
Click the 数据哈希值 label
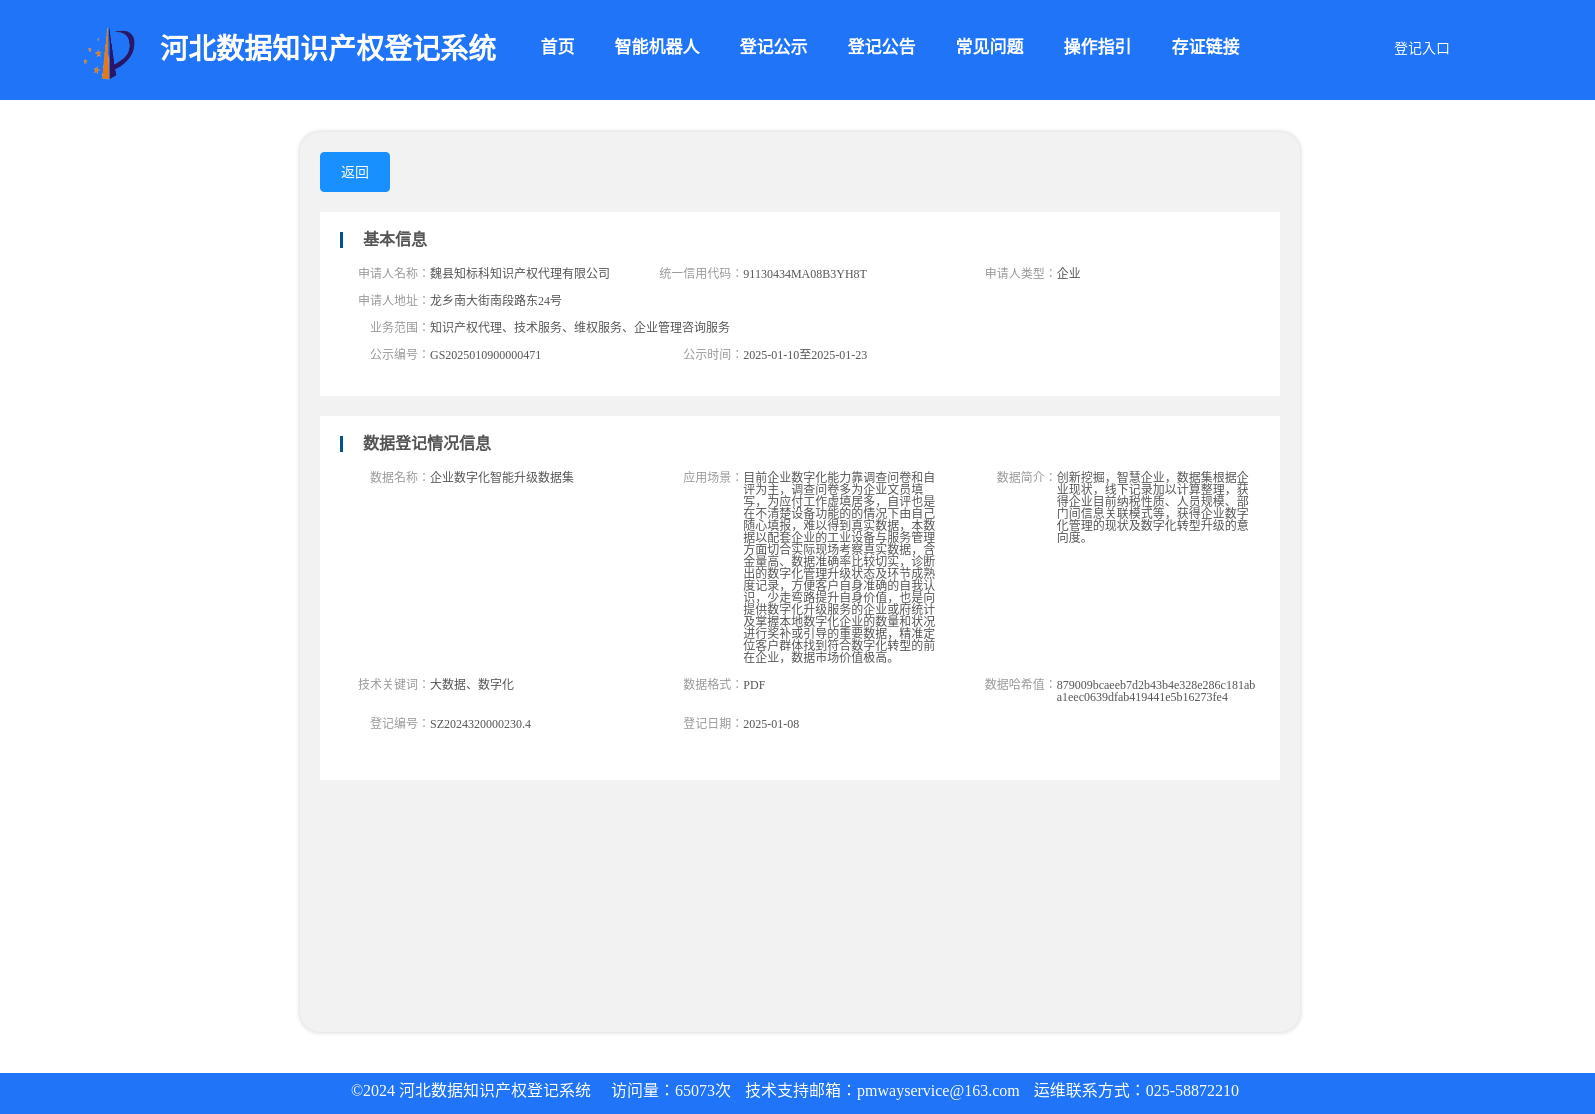tap(1020, 684)
